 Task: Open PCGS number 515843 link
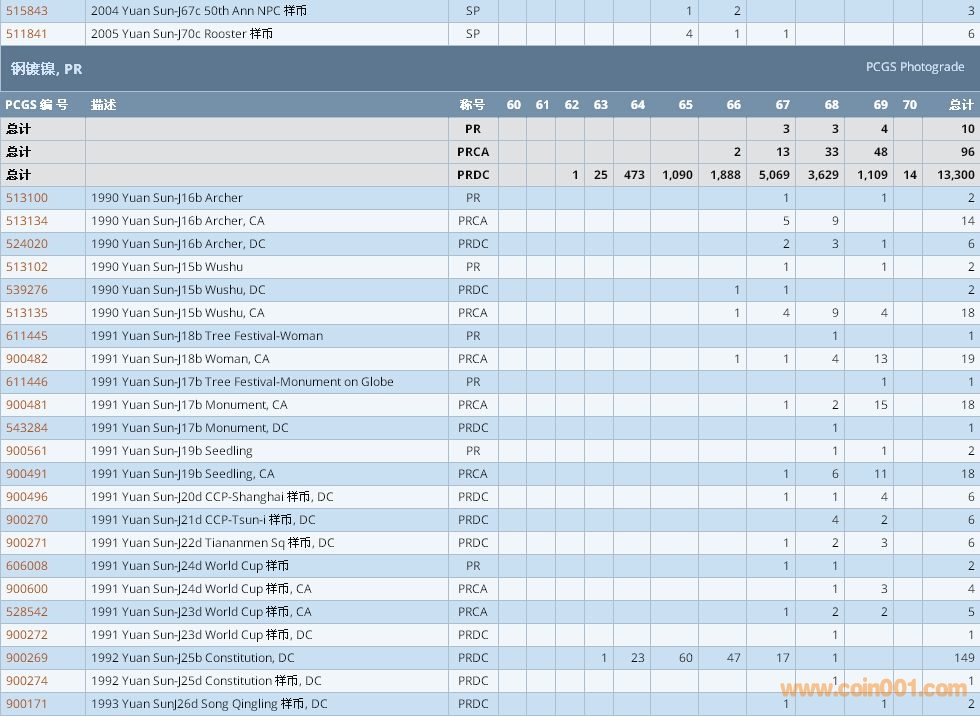[27, 11]
